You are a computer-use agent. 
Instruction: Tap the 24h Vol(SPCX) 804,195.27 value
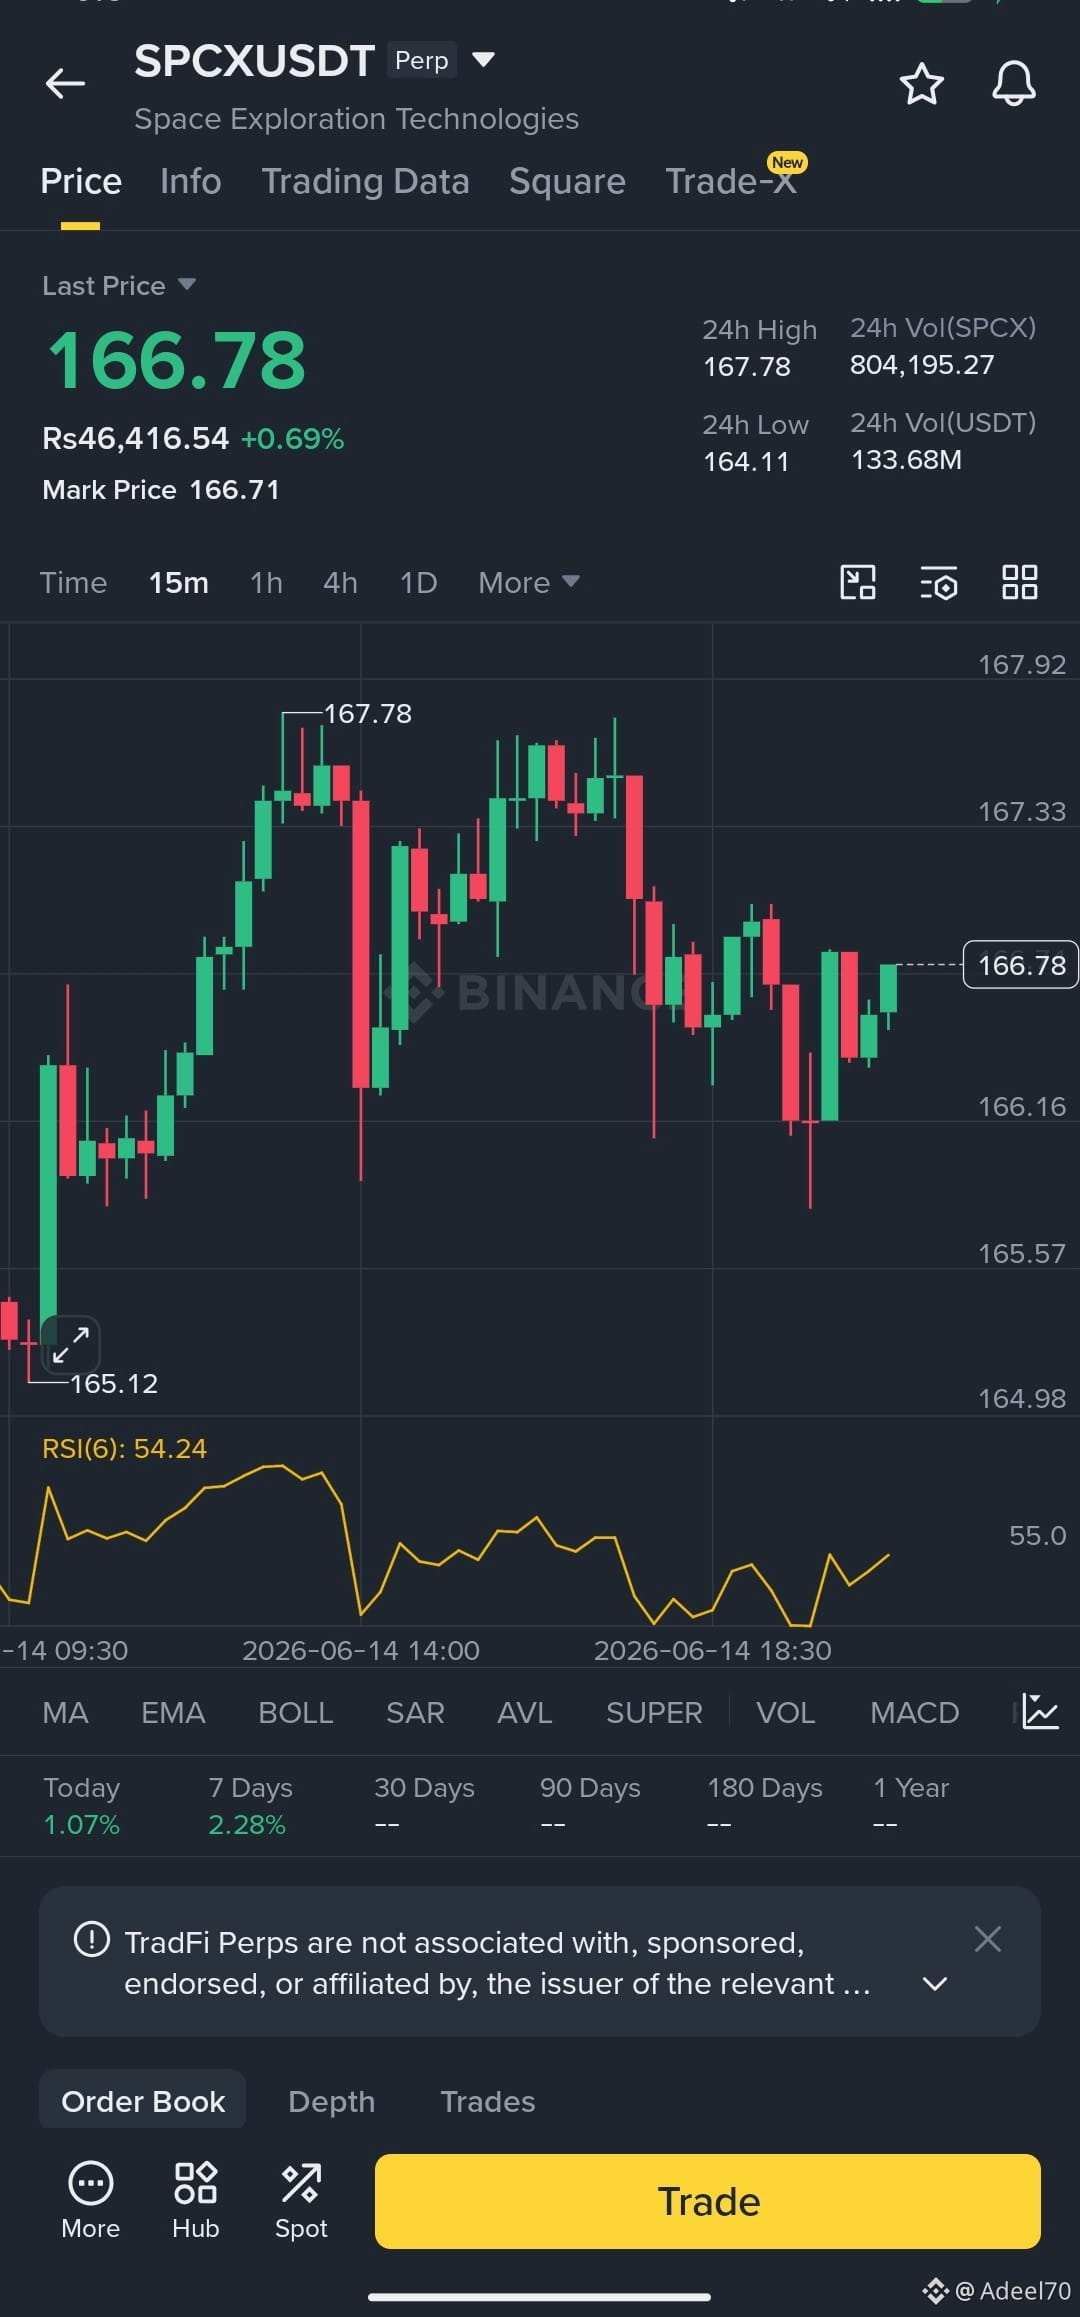click(922, 364)
